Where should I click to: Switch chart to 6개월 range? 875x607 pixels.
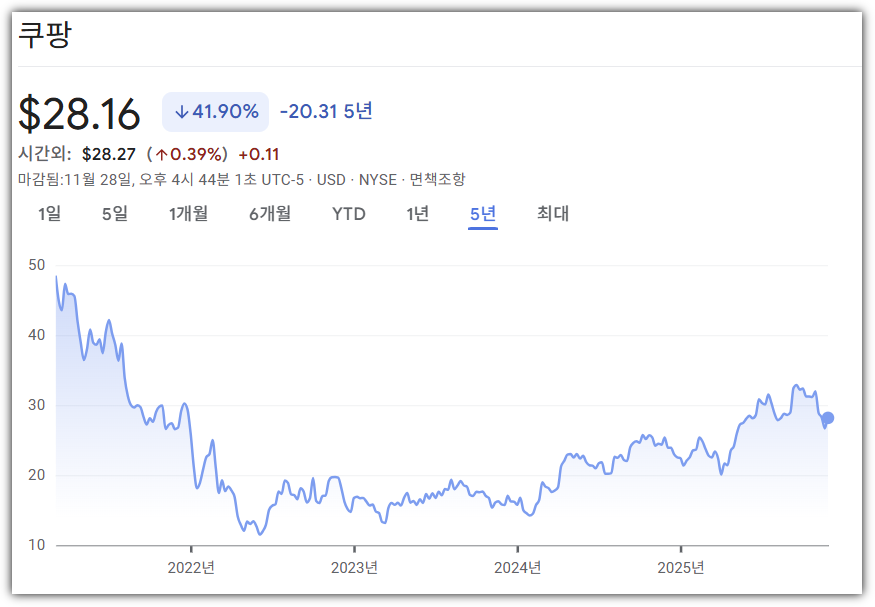270,214
